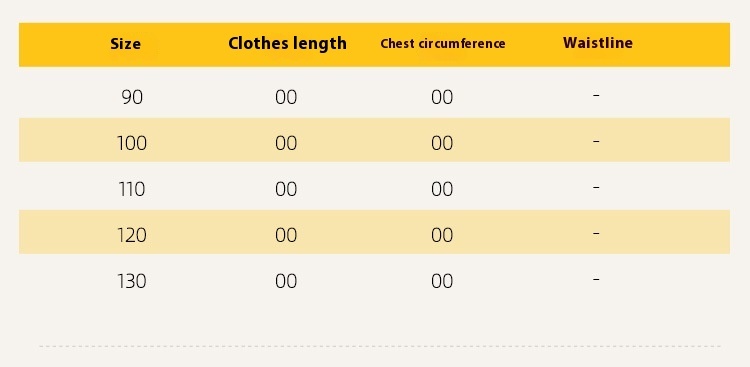The image size is (750, 367).
Task: Select the size 110 cell
Action: pyautogui.click(x=132, y=189)
